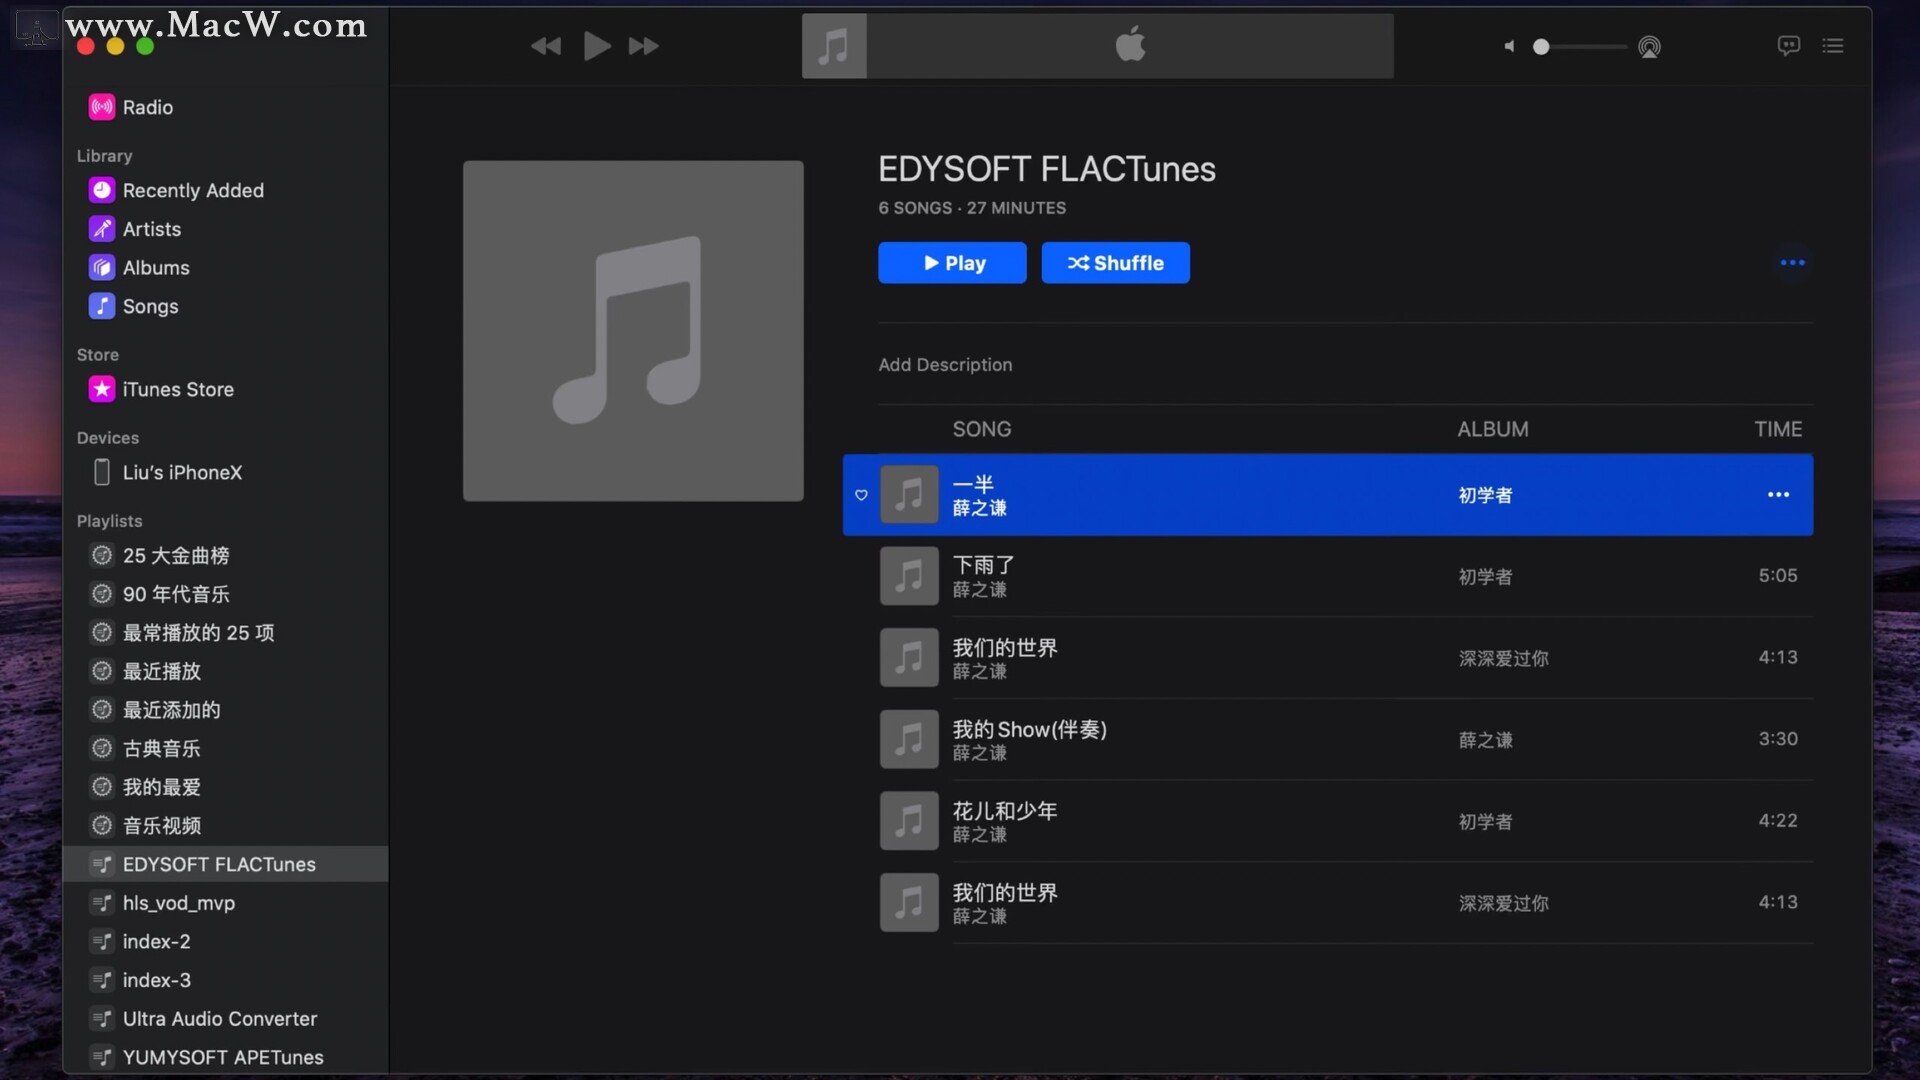The width and height of the screenshot is (1920, 1080).
Task: Show lyrics via speech bubble icon
Action: click(1789, 45)
